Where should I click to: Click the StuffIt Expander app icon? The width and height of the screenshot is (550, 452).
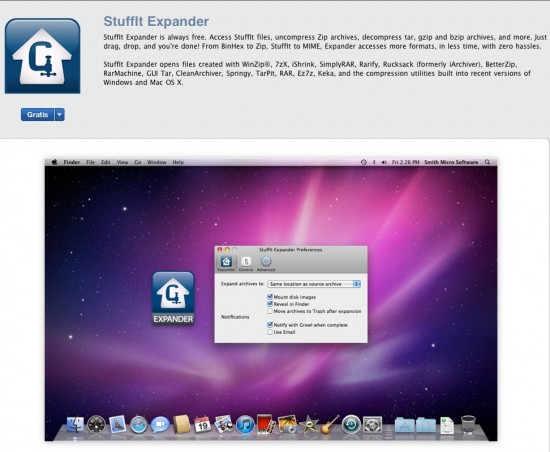(x=42, y=56)
